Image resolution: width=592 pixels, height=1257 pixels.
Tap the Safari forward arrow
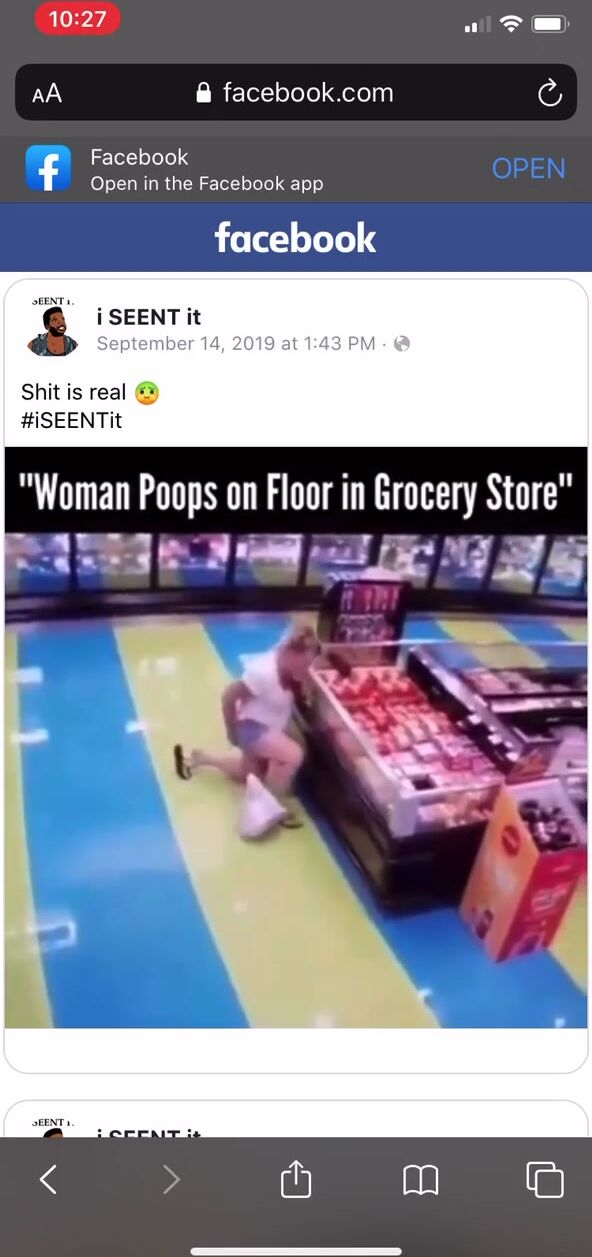[x=171, y=1181]
